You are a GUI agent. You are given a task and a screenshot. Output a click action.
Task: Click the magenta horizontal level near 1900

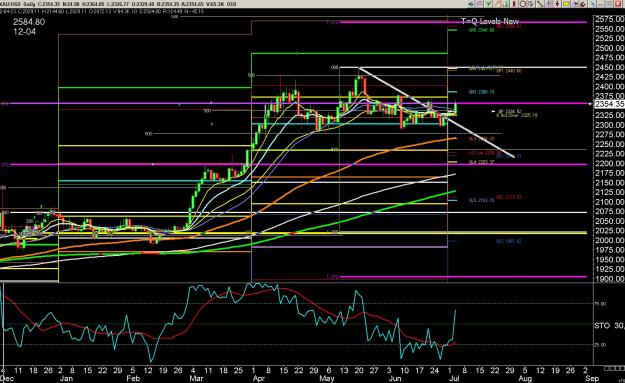462,277
